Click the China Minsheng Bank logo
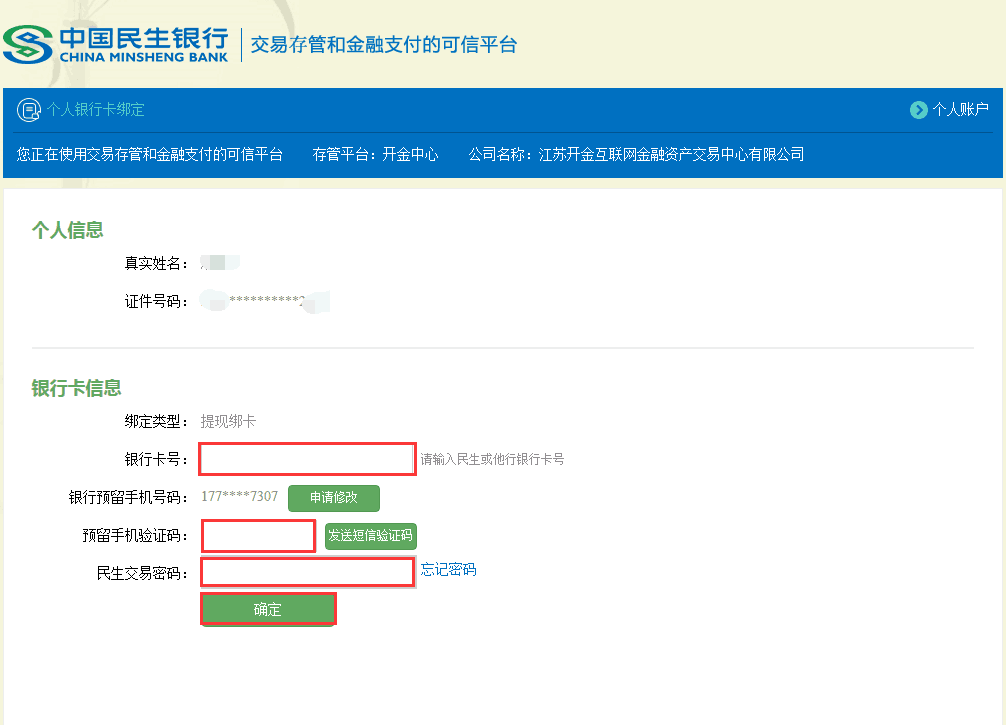The image size is (1006, 725). (115, 45)
